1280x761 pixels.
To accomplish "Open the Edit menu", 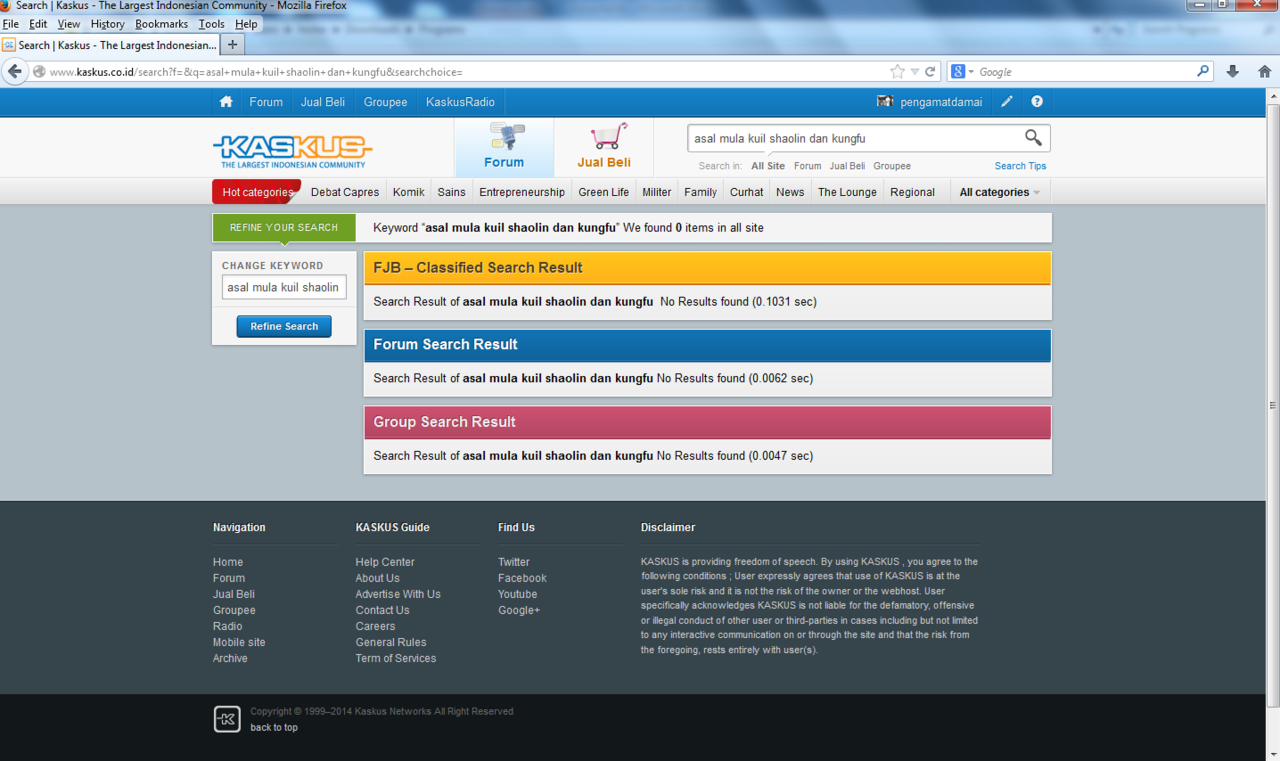I will [x=38, y=24].
